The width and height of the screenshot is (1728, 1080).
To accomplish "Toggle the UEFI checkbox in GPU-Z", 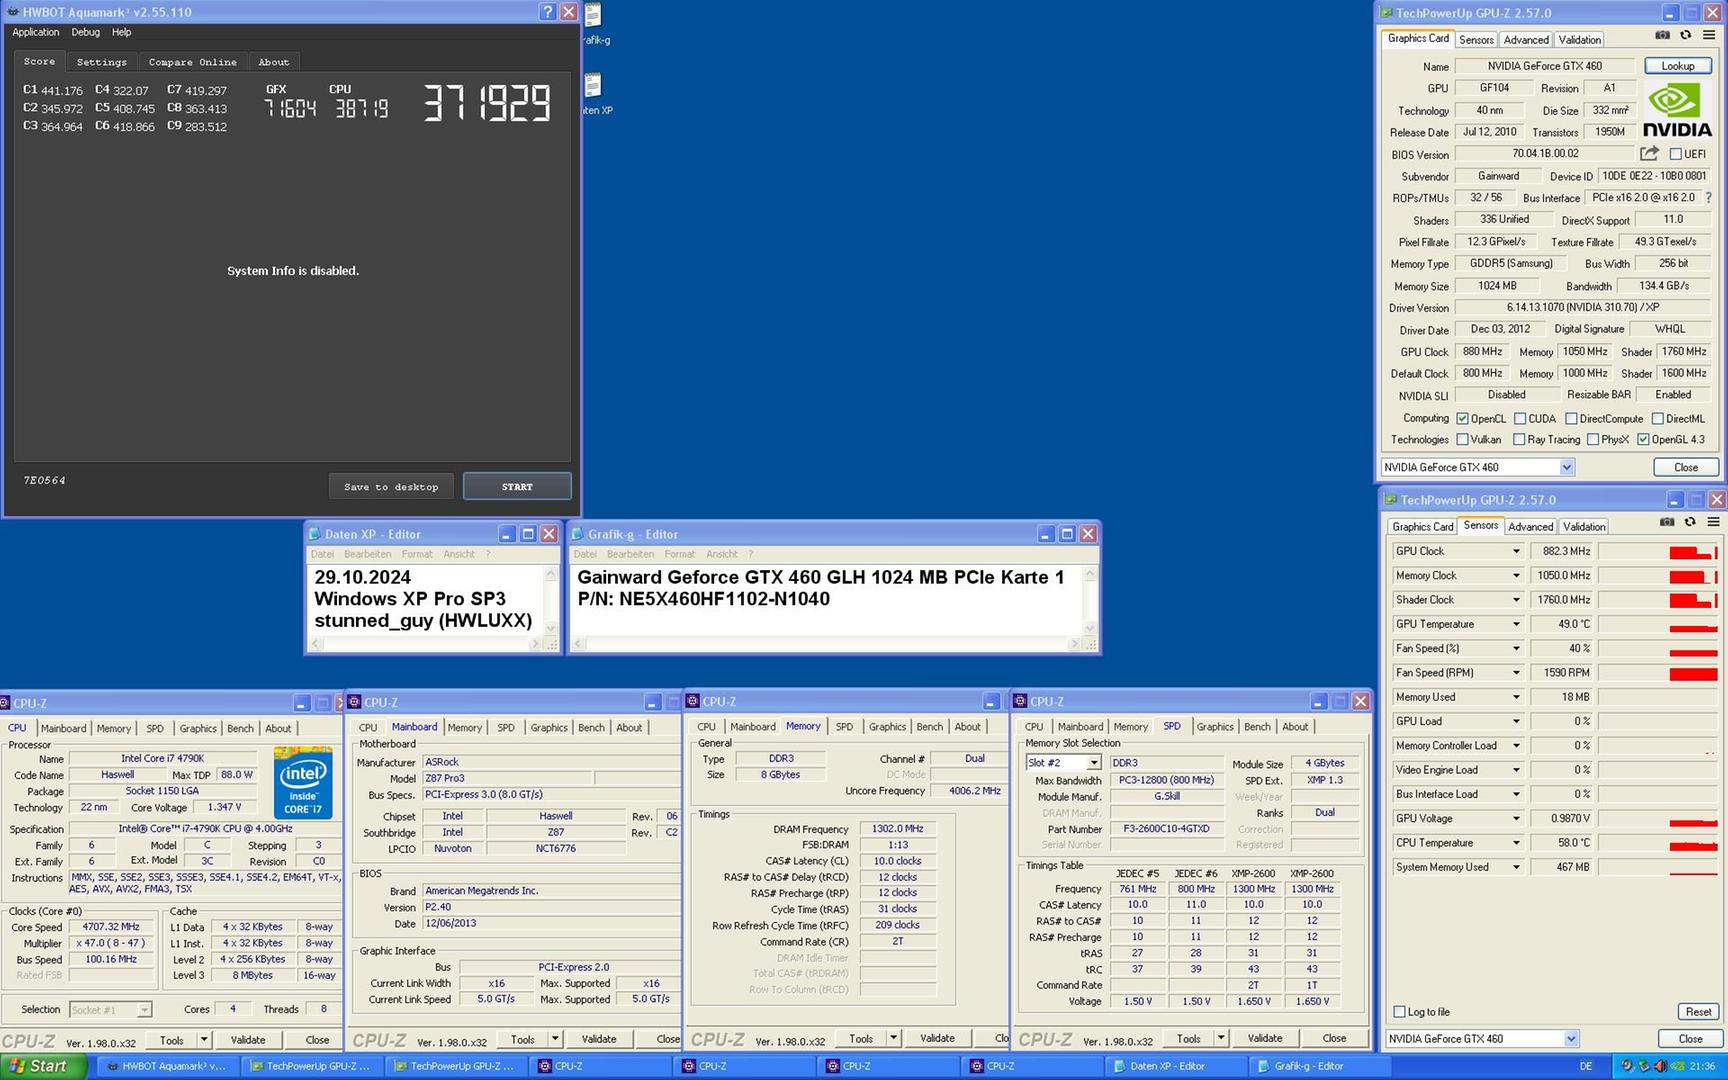I will [x=1676, y=154].
